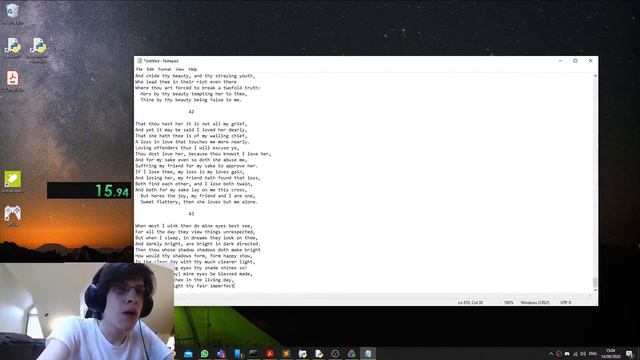Click the sonnet number 43 heading
640x360 pixels.
pyautogui.click(x=191, y=213)
